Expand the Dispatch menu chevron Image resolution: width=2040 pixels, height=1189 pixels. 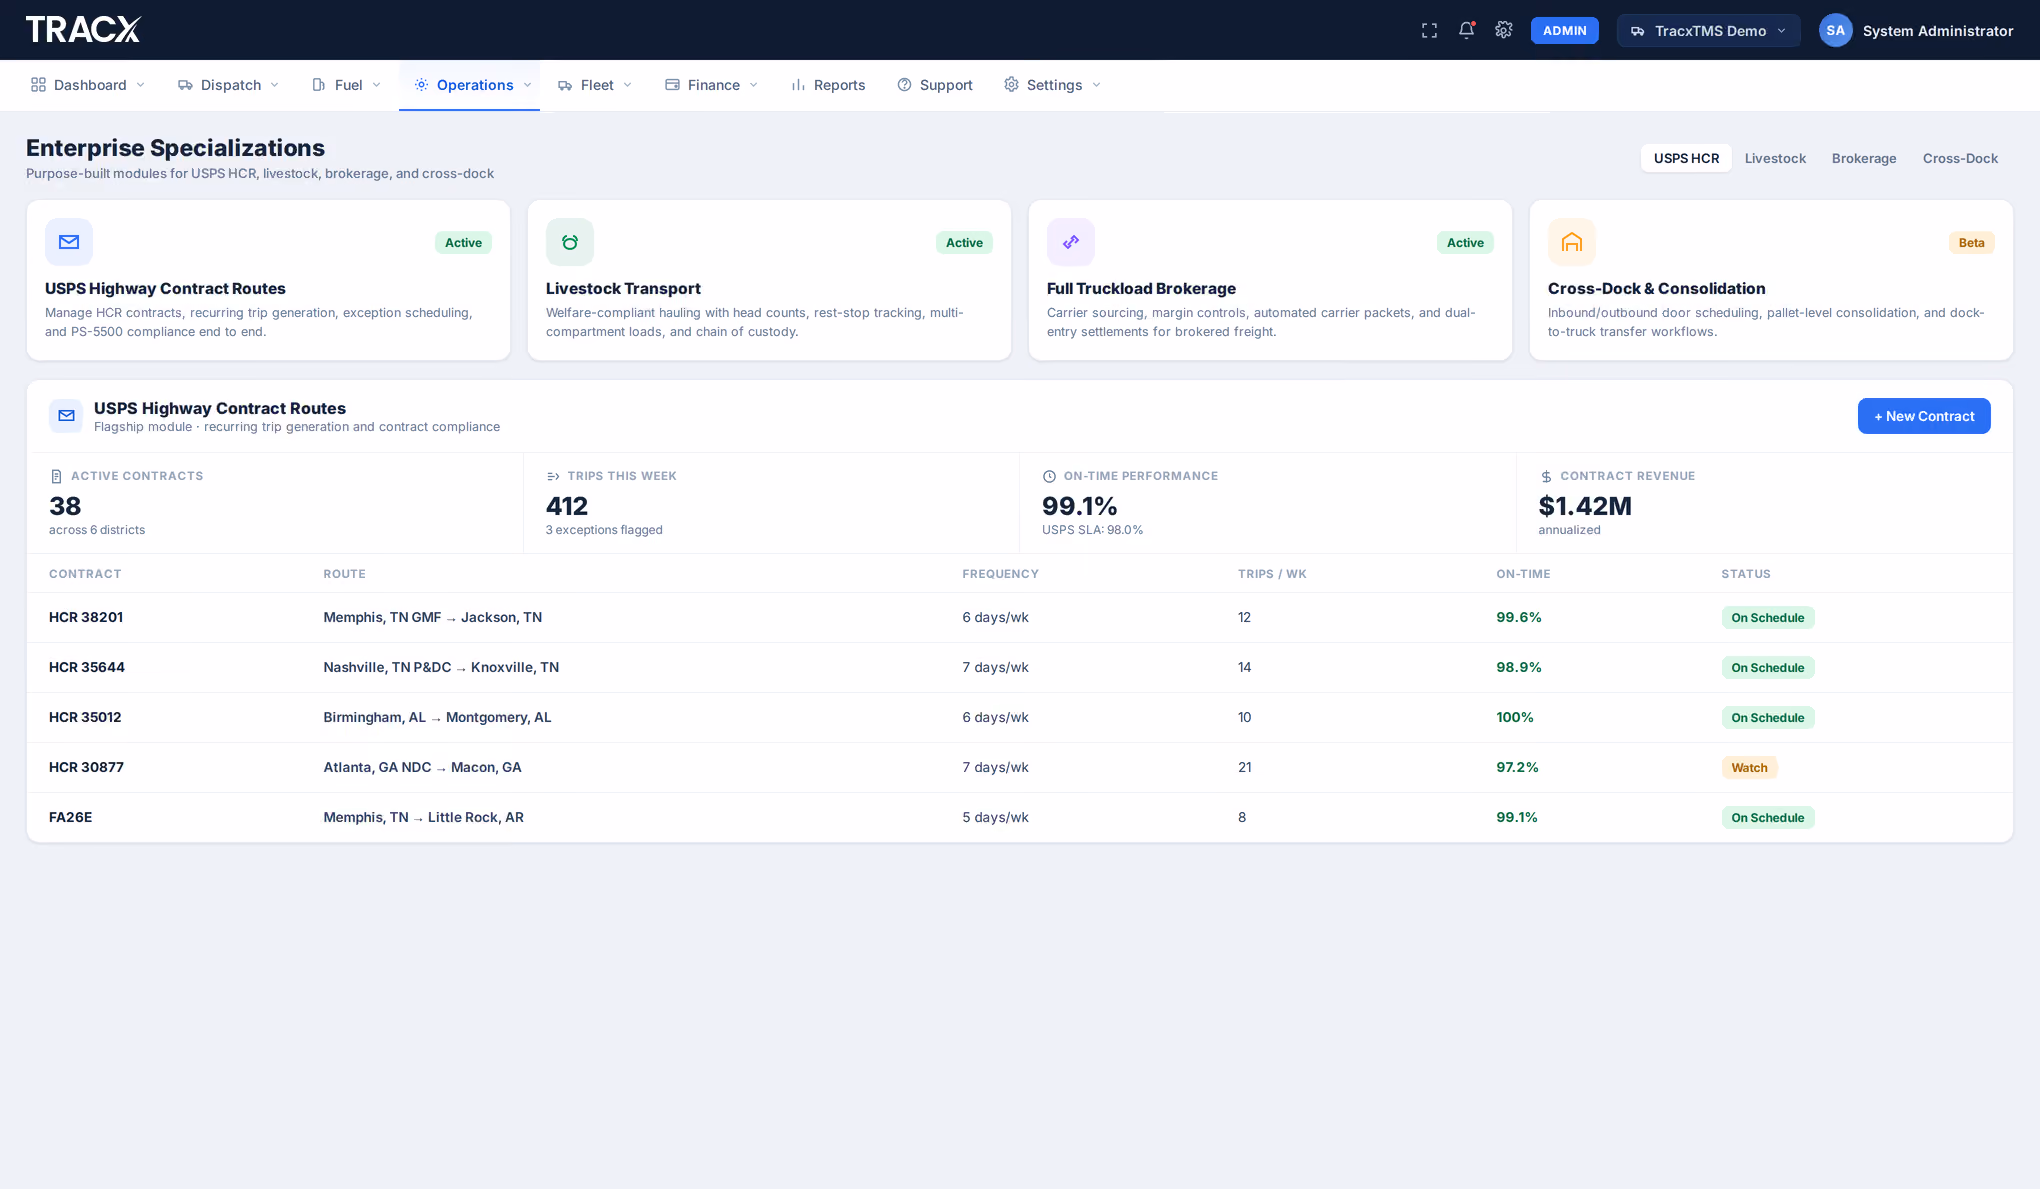[274, 85]
